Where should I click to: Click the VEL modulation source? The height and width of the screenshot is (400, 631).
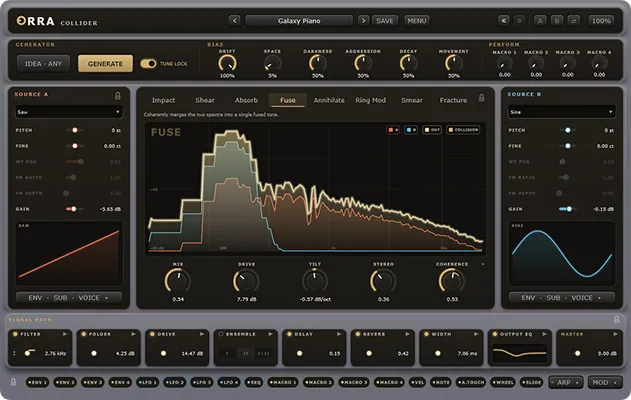point(417,382)
